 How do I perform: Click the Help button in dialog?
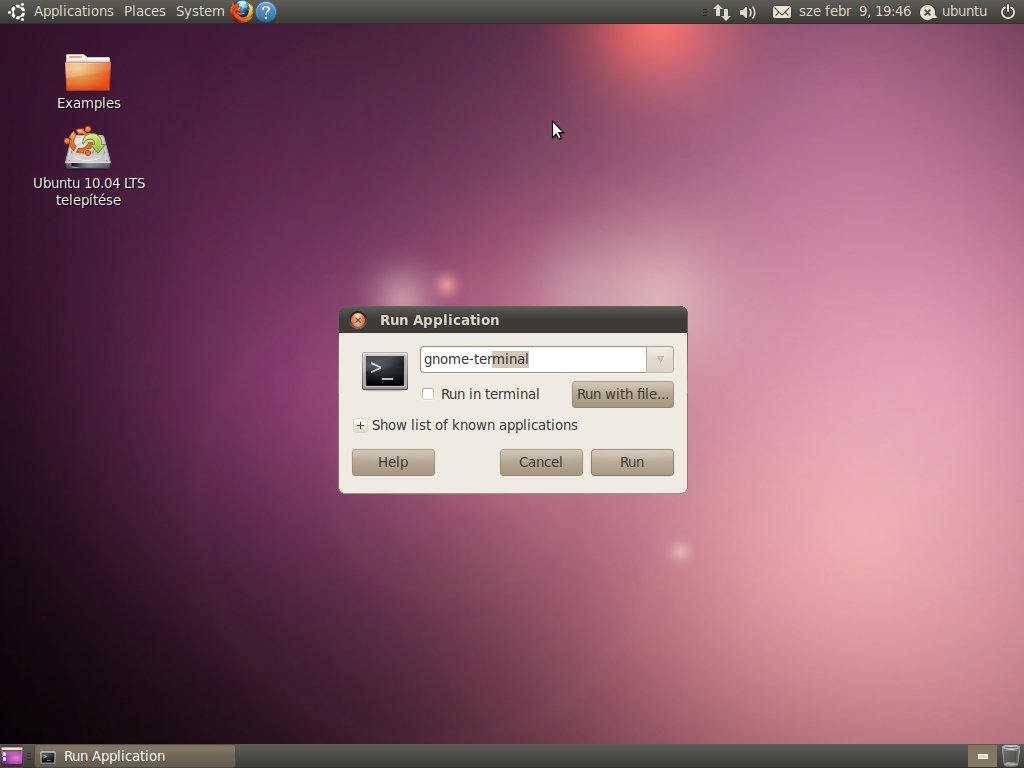393,462
